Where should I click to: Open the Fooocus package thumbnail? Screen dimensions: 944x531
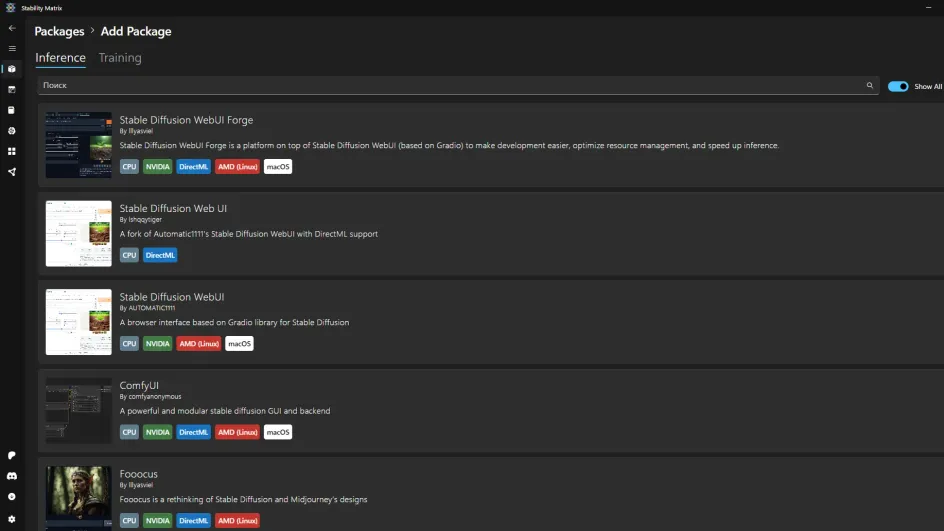(x=79, y=498)
